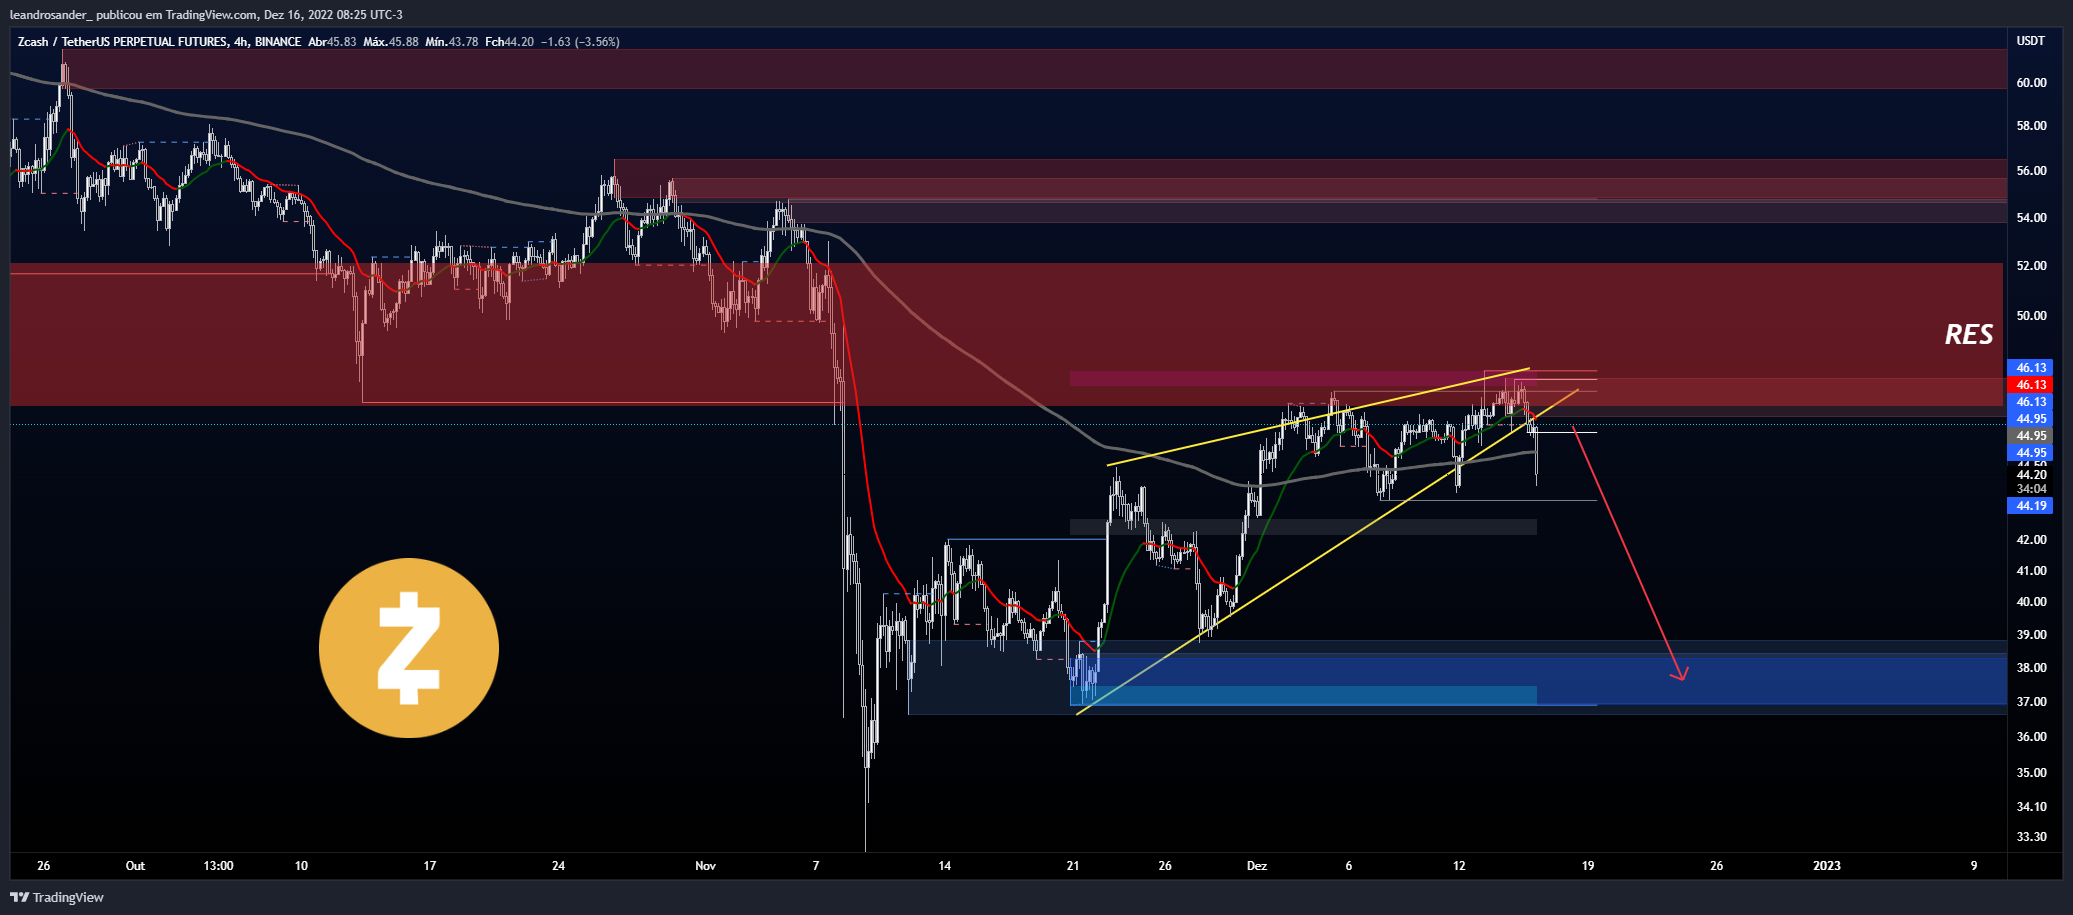Click the TradingView logo at bottom left
This screenshot has width=2073, height=915.
[x=58, y=897]
